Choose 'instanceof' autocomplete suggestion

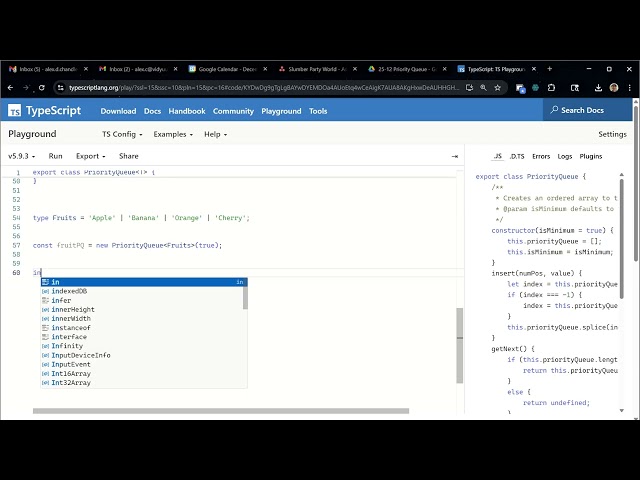pyautogui.click(x=142, y=328)
